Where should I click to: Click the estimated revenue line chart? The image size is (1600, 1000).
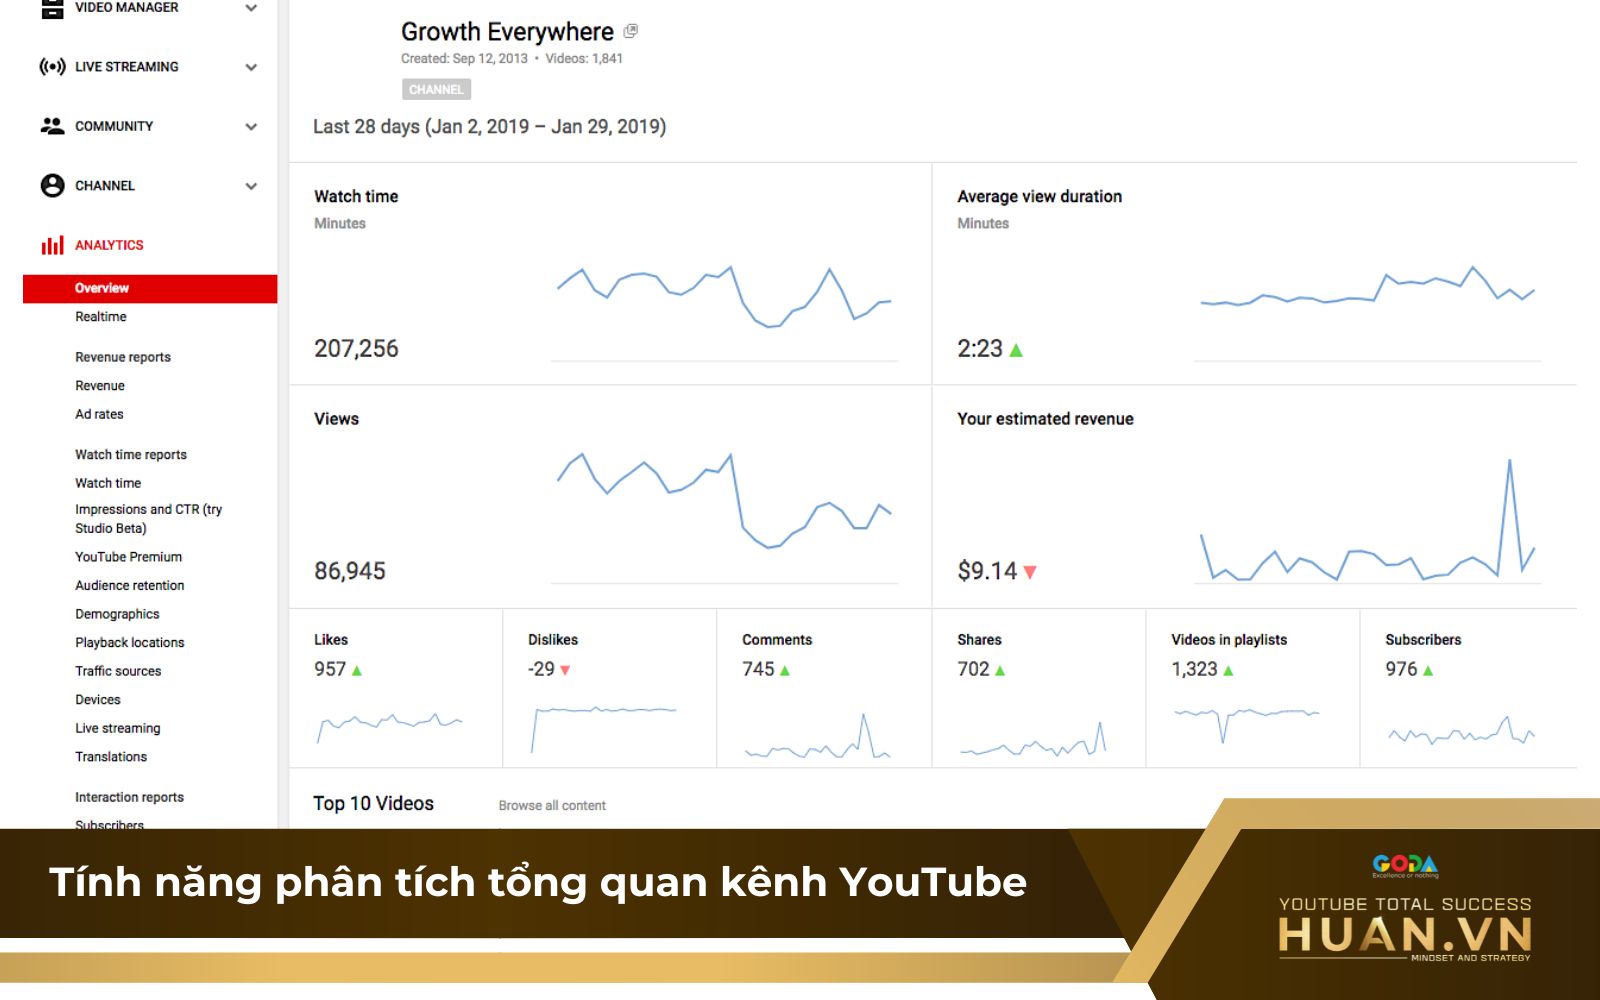click(1367, 520)
